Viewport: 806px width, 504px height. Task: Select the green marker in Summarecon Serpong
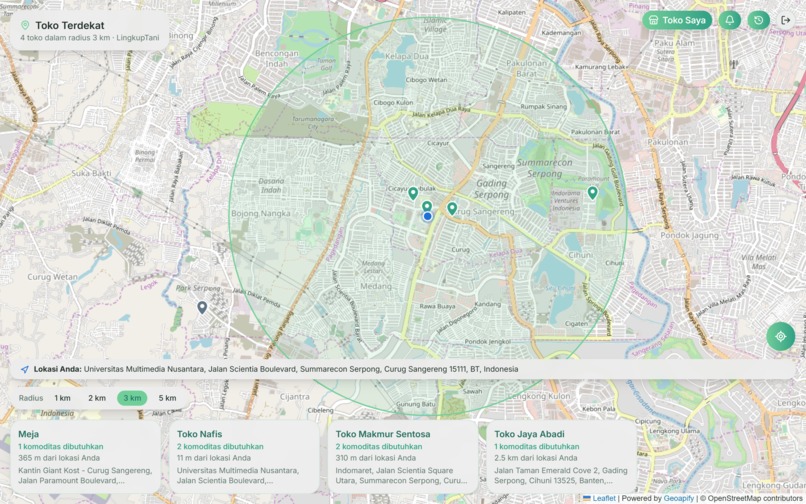coord(592,192)
